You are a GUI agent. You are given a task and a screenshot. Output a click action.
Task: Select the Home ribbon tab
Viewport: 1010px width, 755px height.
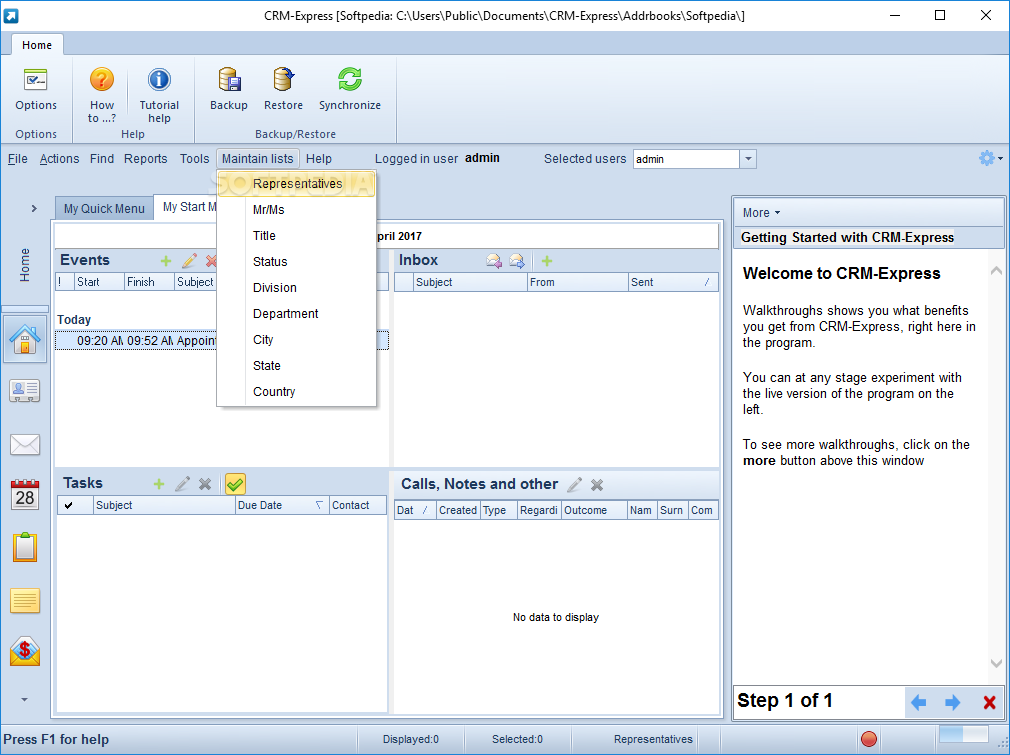[x=37, y=45]
